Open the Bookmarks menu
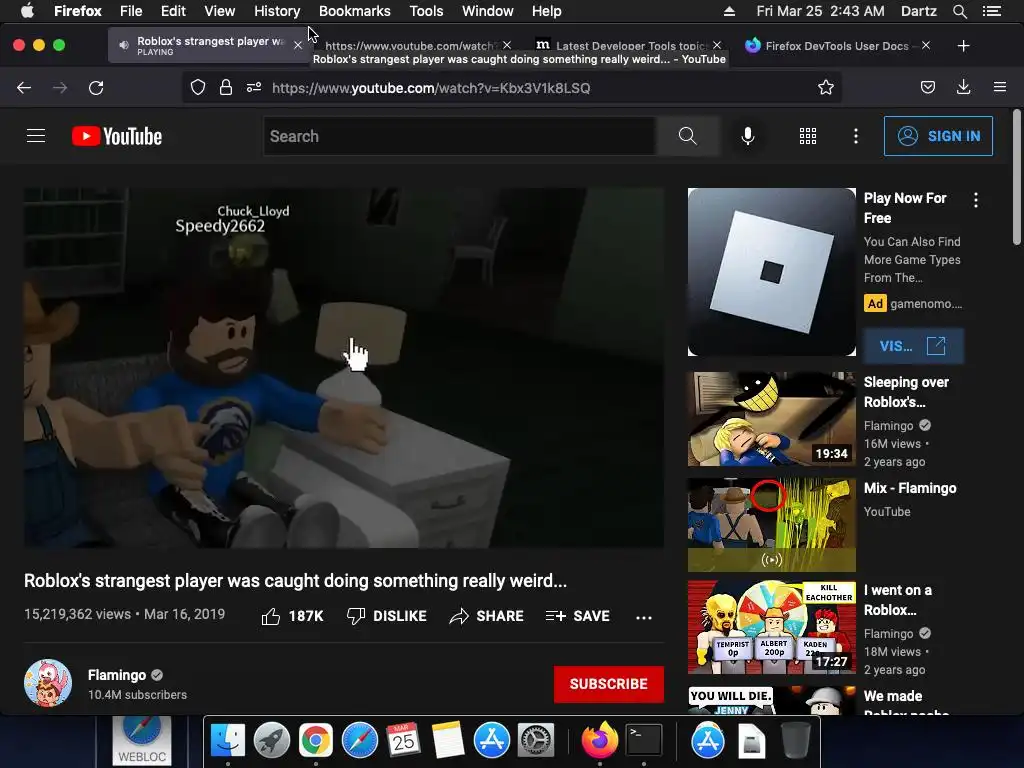The height and width of the screenshot is (768, 1024). (x=355, y=11)
